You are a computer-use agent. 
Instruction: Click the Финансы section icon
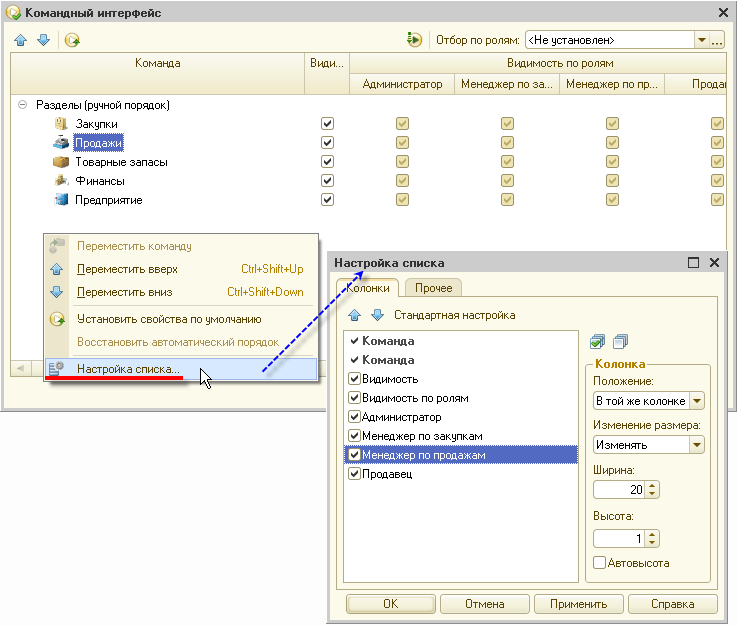click(x=61, y=180)
